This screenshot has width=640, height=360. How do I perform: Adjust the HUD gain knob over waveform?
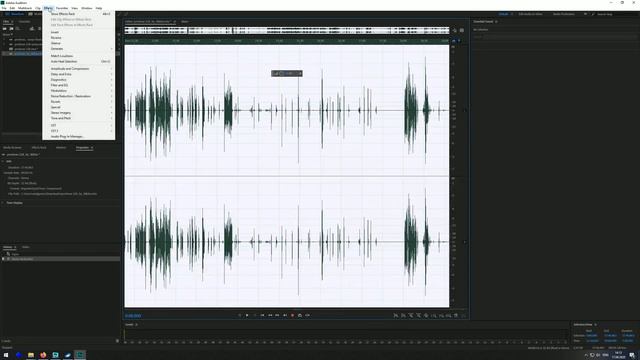tap(282, 73)
